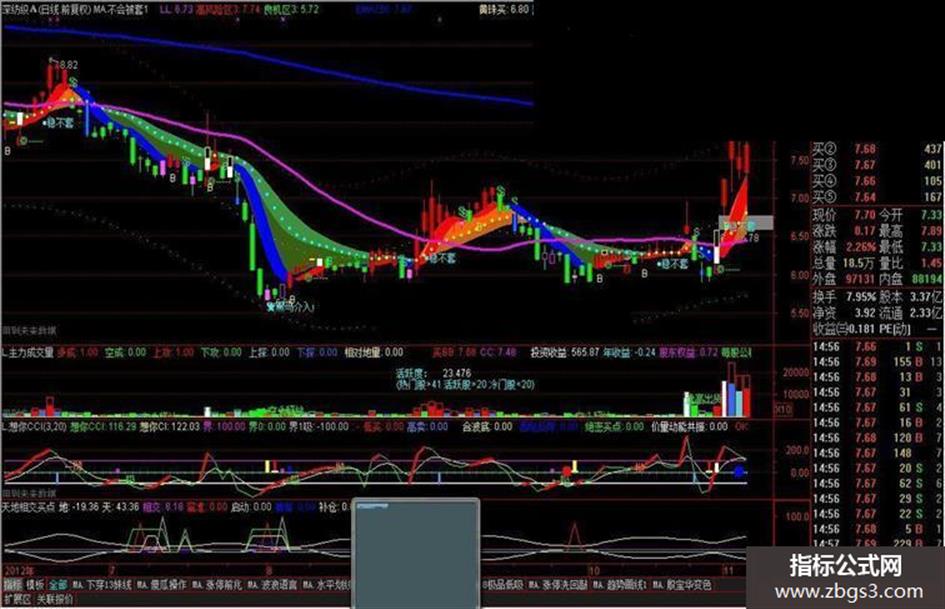945x609 pixels.
Task: Open the 关联报价 button
Action: point(55,599)
